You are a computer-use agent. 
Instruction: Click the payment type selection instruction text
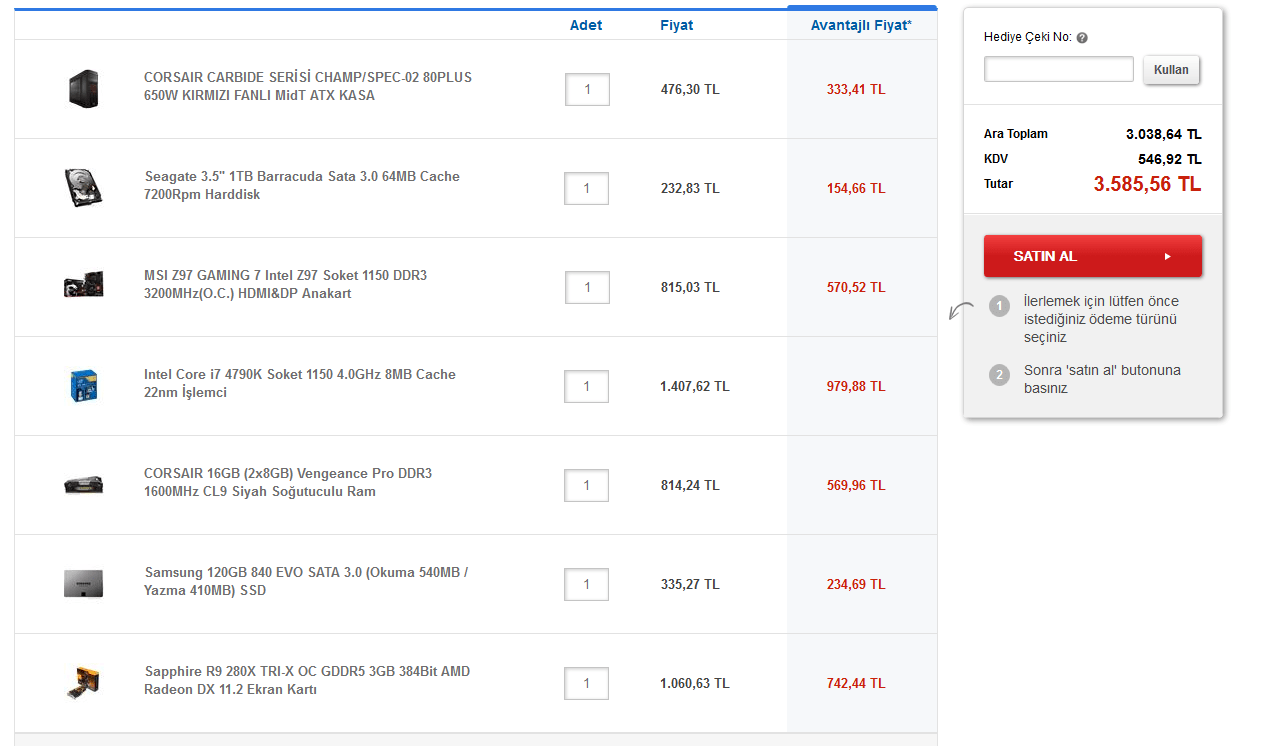coord(1101,319)
